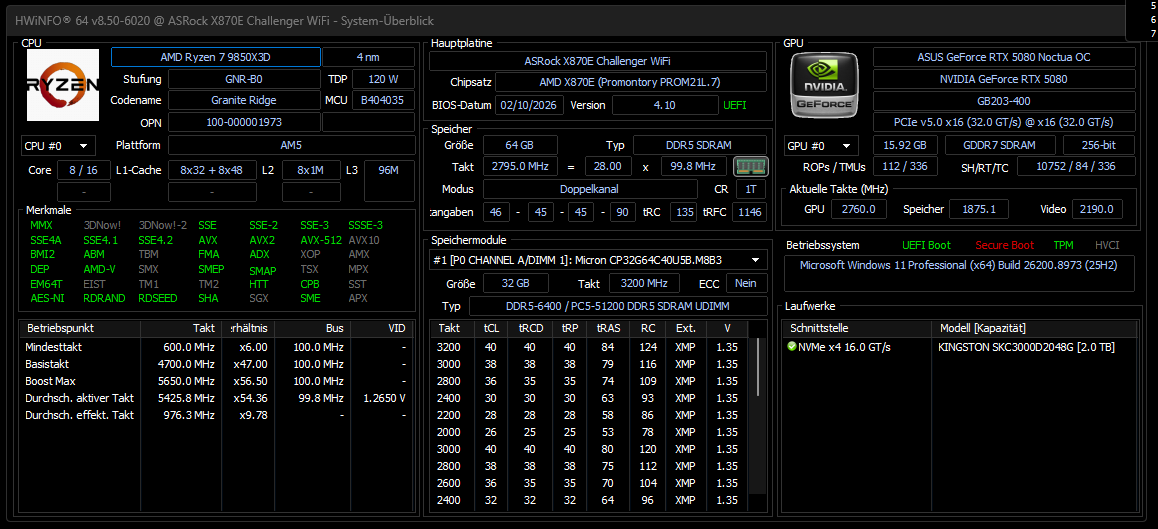Click the 976.3 MHz effective clock value
Image resolution: width=1158 pixels, height=529 pixels.
tap(188, 415)
